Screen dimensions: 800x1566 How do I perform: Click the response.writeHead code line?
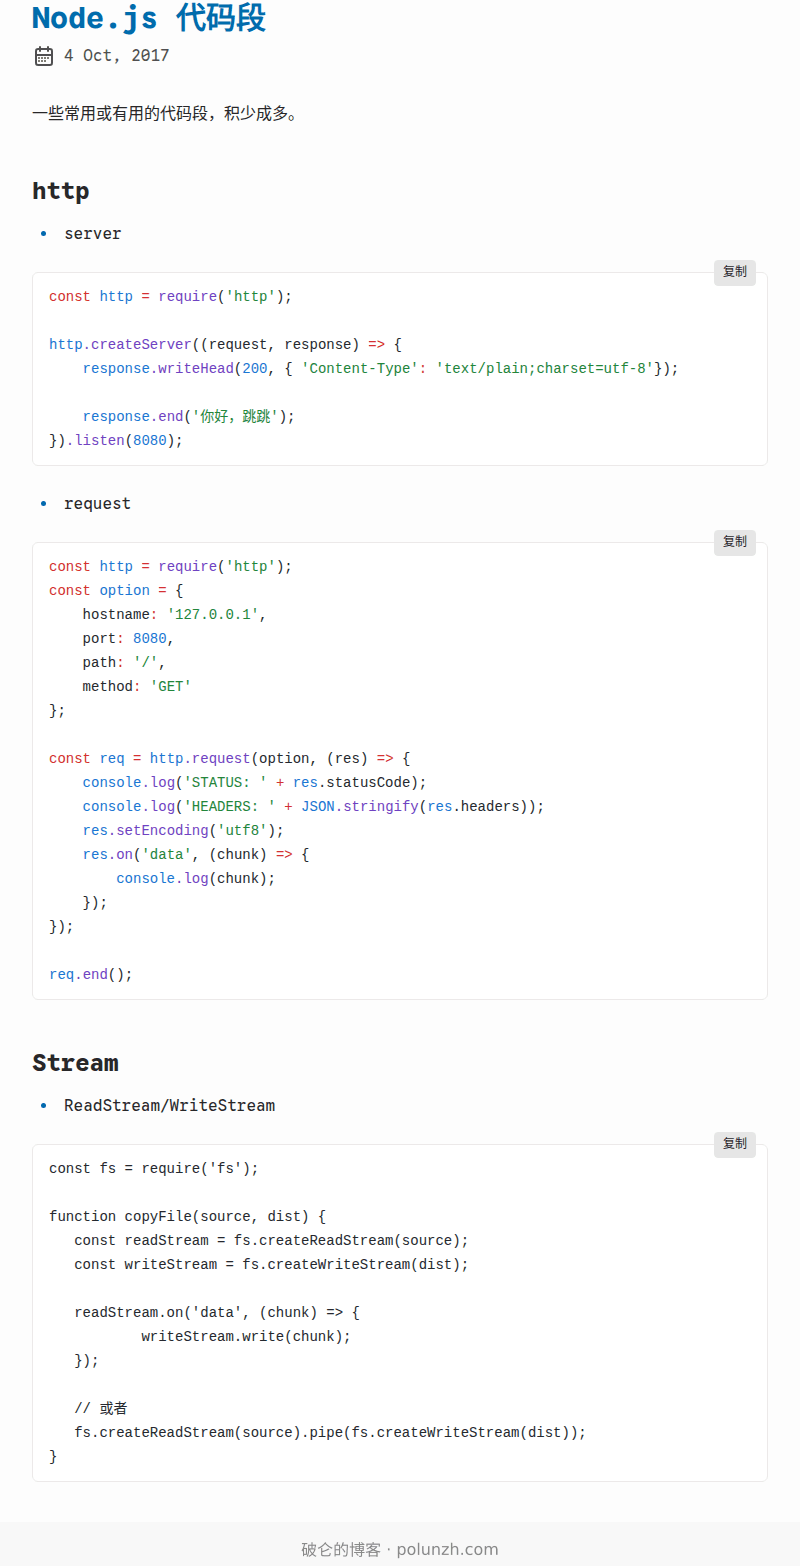point(380,369)
